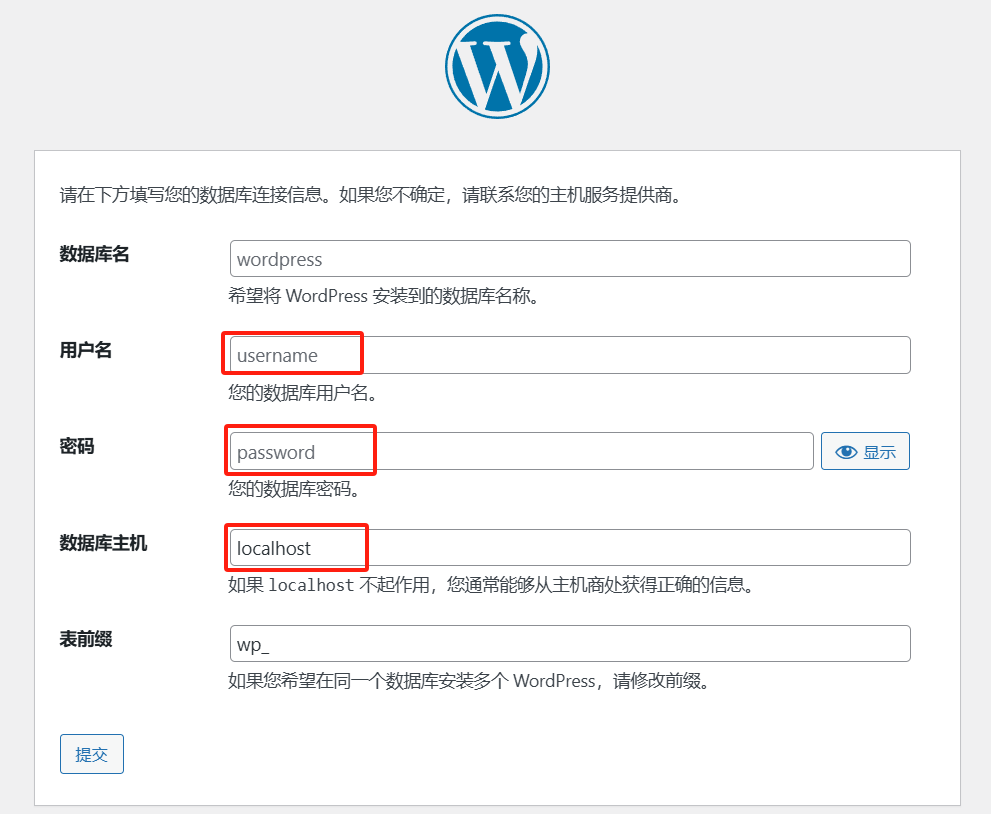Image resolution: width=991 pixels, height=814 pixels.
Task: Focus the 数据库名 input showing wordpress
Action: tap(570, 259)
